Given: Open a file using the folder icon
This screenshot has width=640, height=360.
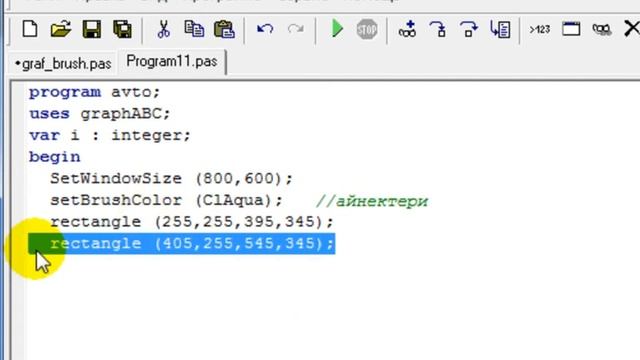Looking at the screenshot, I should point(61,29).
